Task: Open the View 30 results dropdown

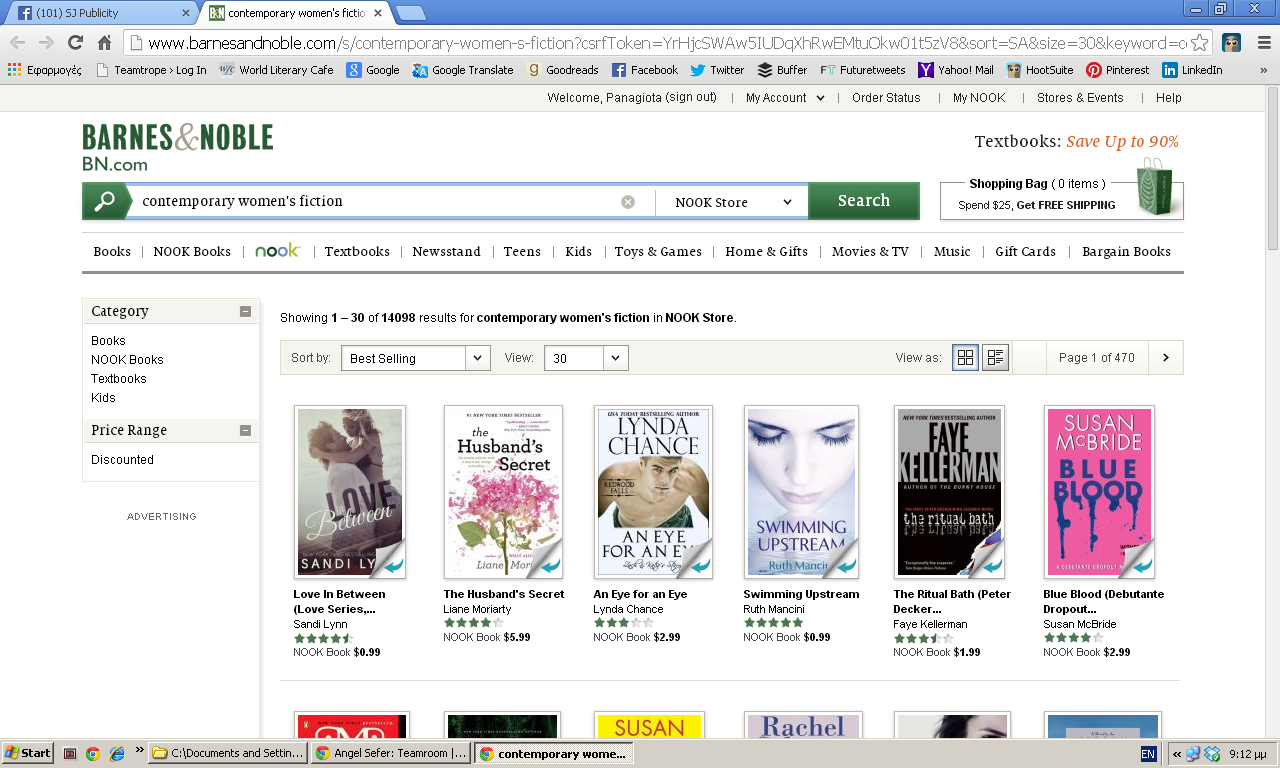Action: pos(586,358)
